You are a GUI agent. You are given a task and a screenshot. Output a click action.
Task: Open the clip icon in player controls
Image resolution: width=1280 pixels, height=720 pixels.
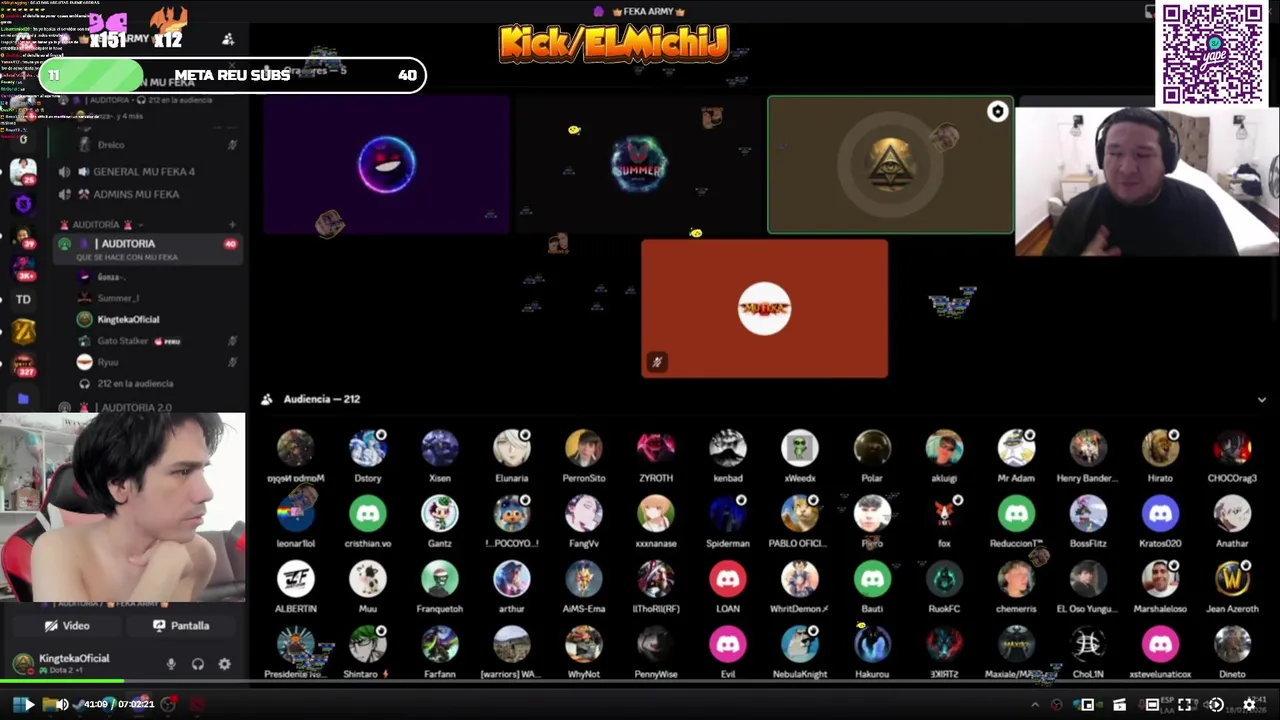[x=1119, y=705]
